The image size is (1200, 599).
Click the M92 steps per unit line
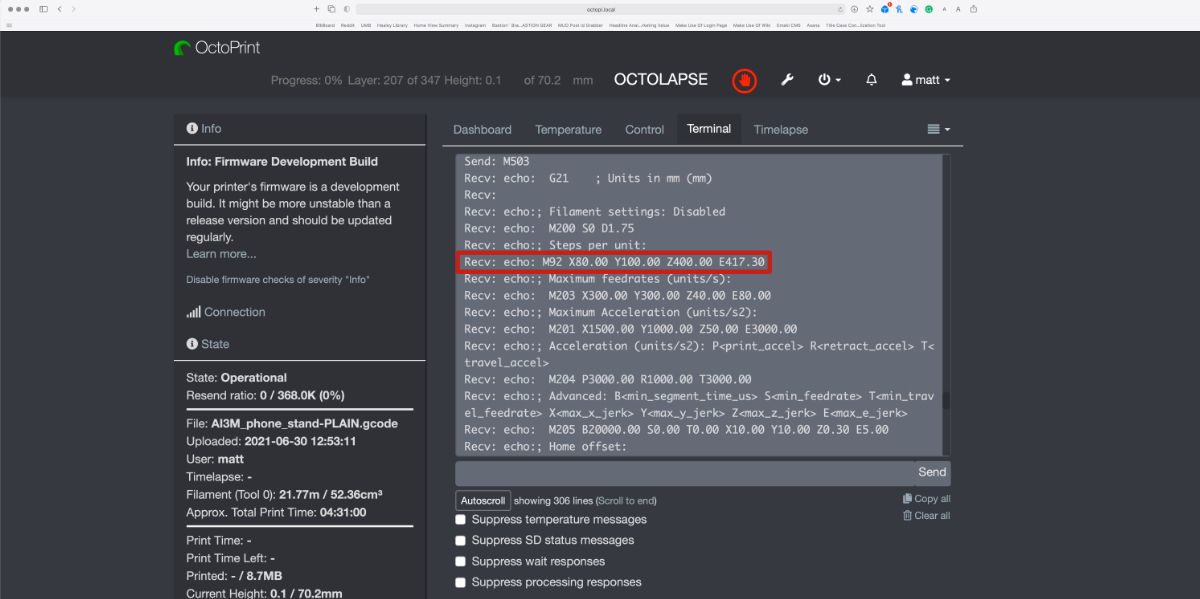(614, 262)
